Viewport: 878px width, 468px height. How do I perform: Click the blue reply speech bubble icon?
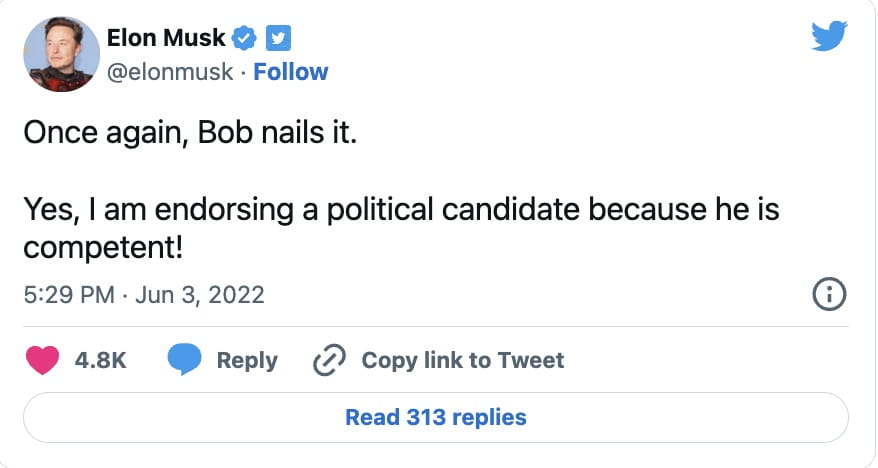185,360
